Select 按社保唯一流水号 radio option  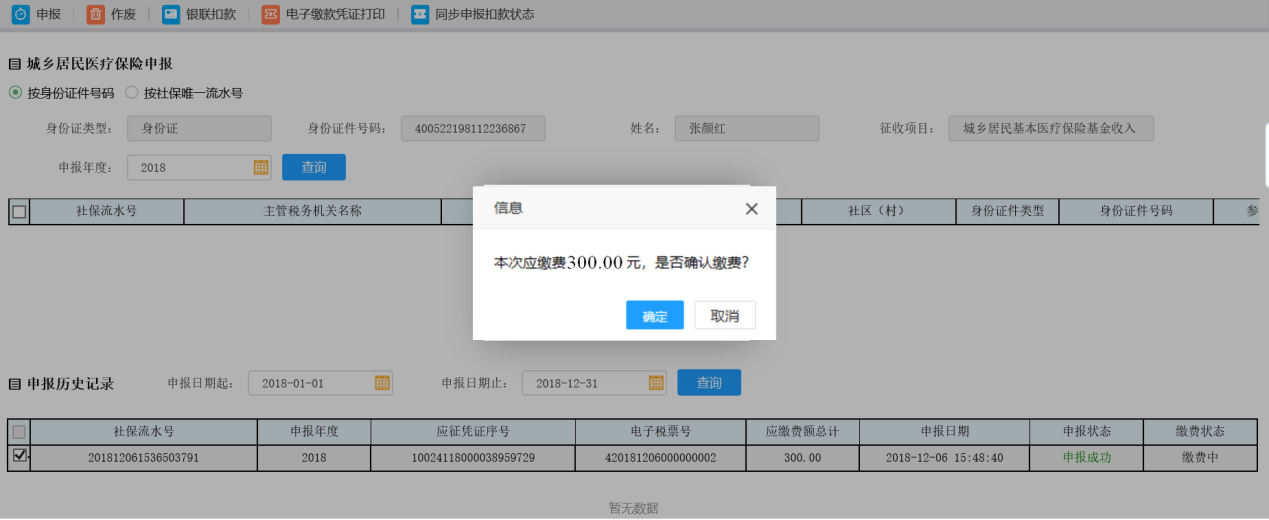[x=132, y=93]
